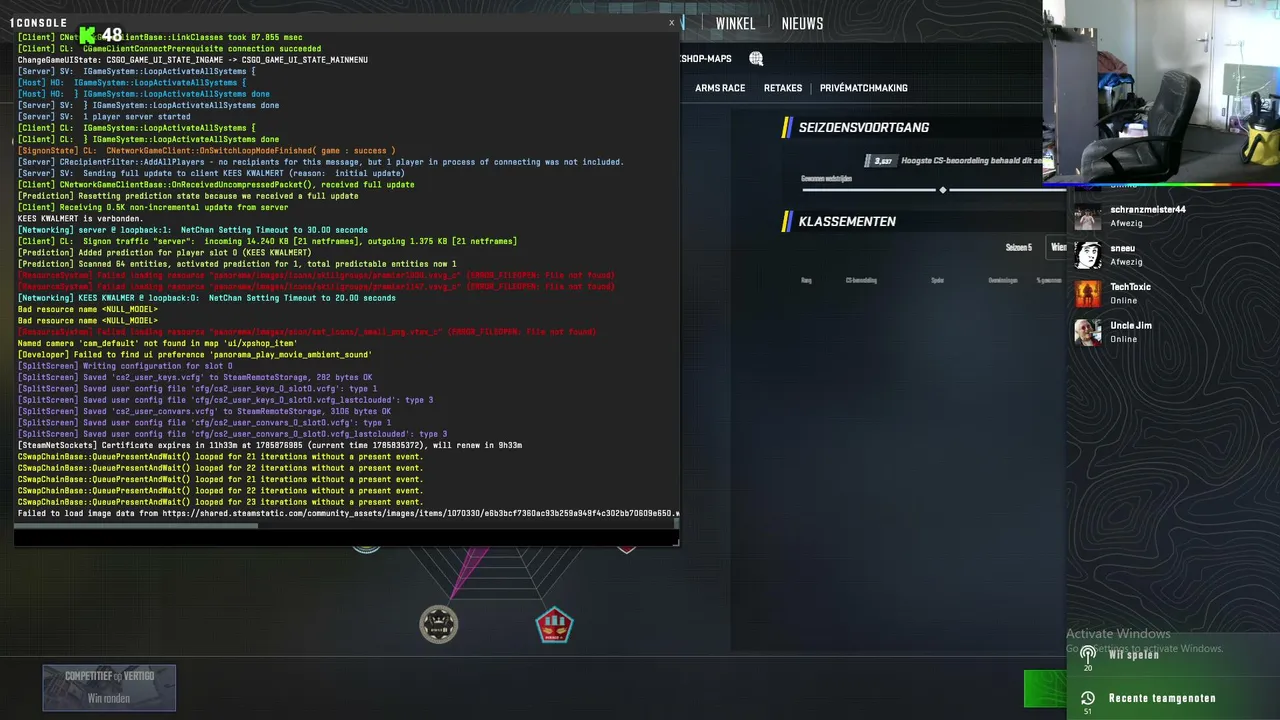Screen dimensions: 1280x720
Task: Click the "[Developer] Failed to find ui preference" line
Action: (x=195, y=354)
